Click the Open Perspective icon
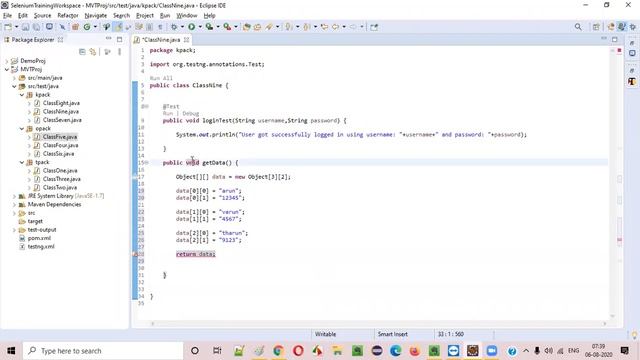This screenshot has width=640, height=360. tap(596, 27)
